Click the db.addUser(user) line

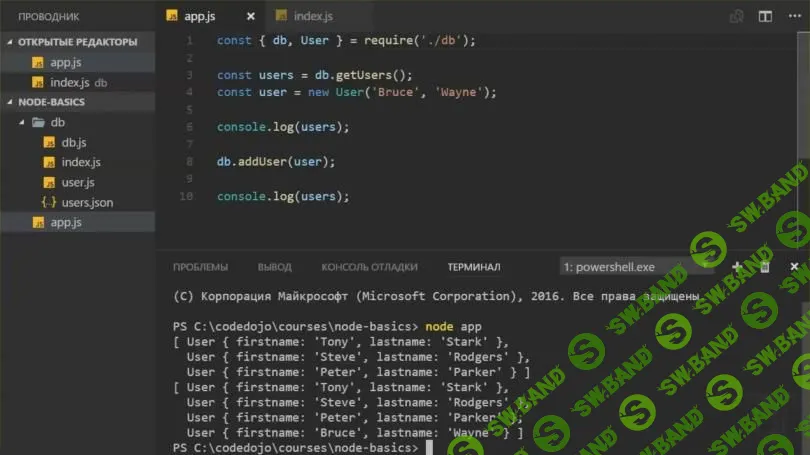tap(276, 162)
